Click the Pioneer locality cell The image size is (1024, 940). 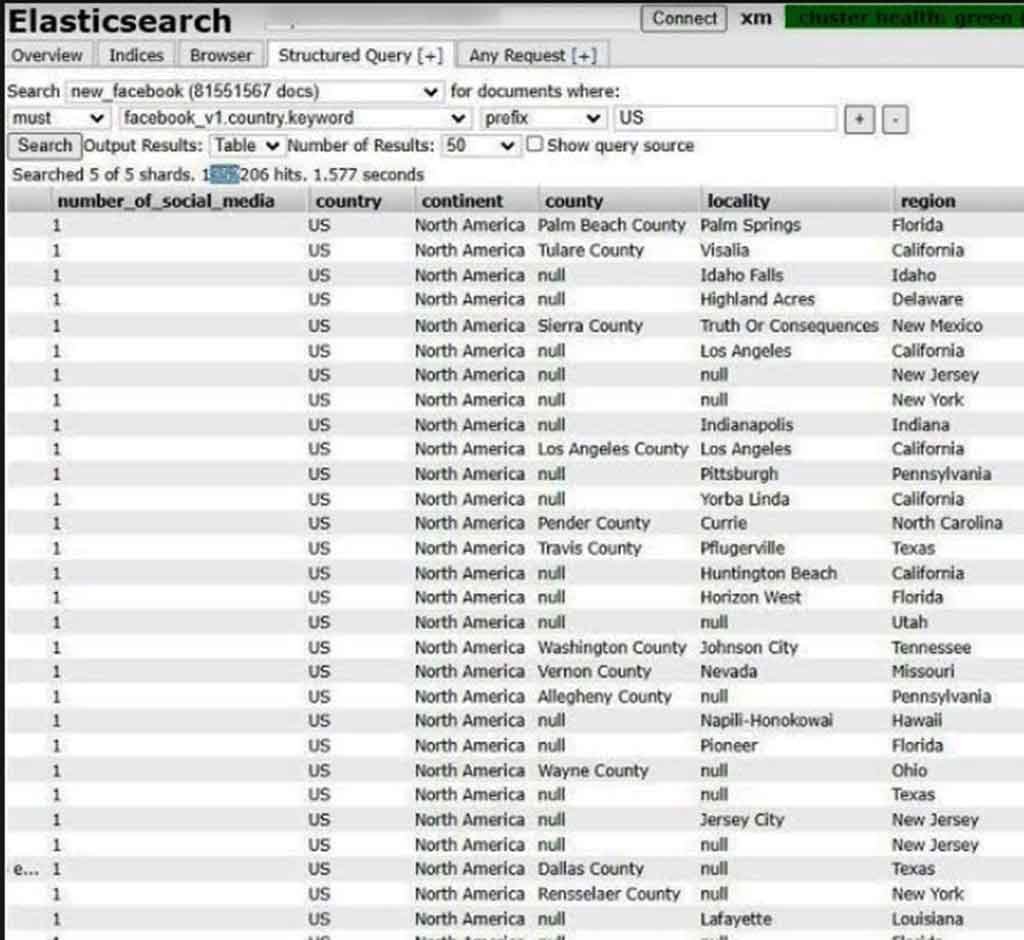point(729,745)
